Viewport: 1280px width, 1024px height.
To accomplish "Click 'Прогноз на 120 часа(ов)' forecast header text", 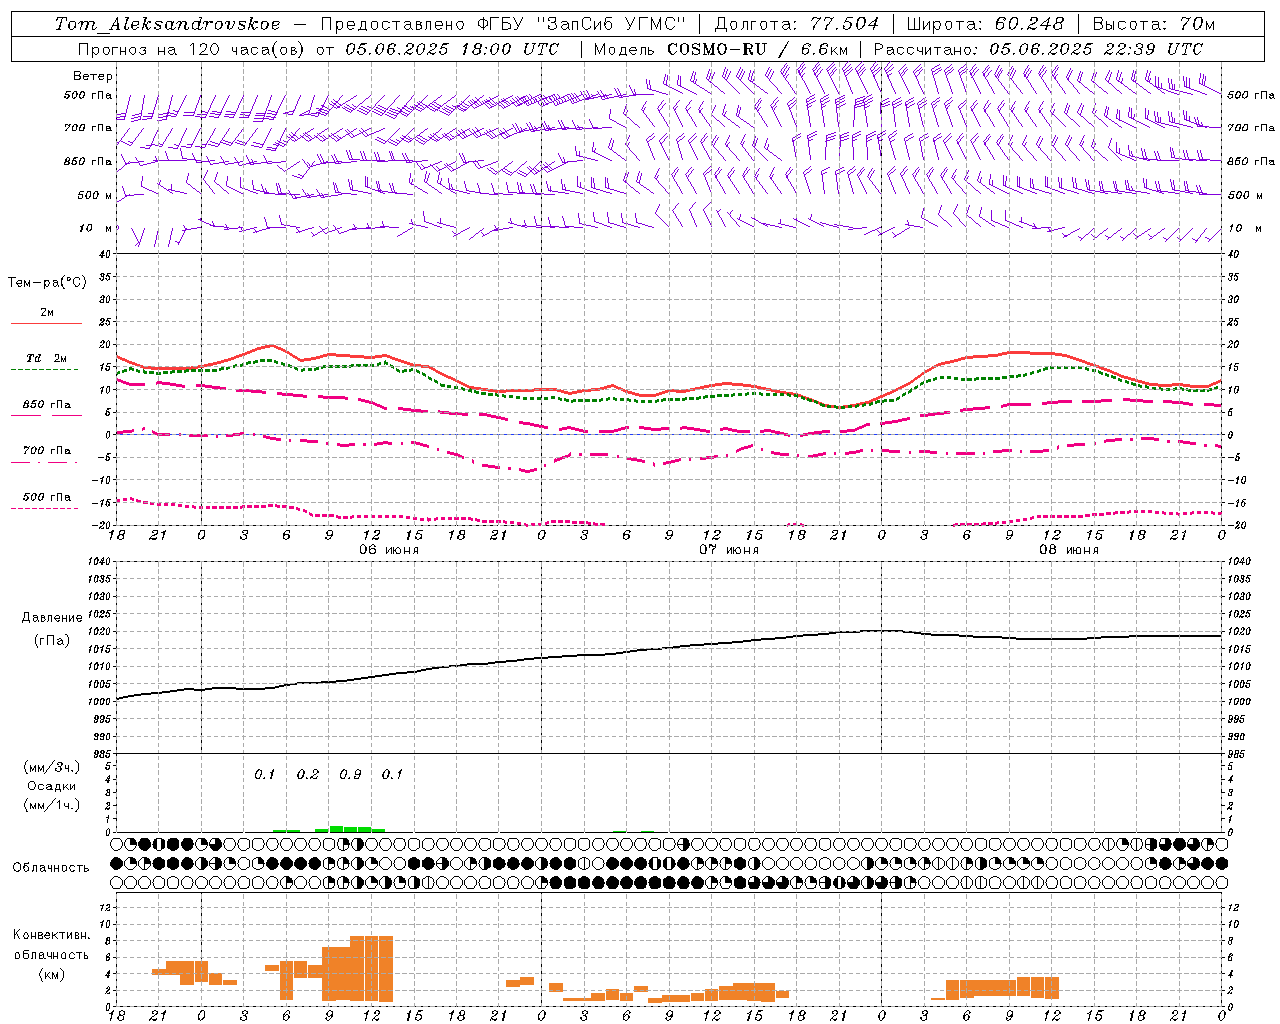I will [x=191, y=49].
